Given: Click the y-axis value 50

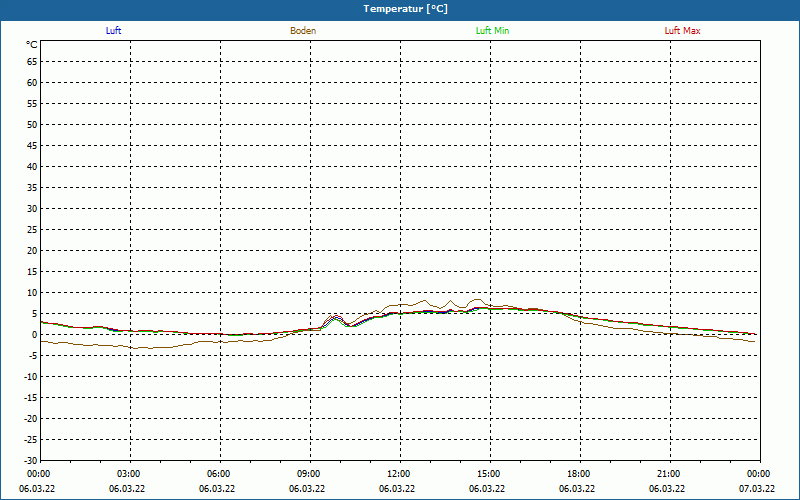Looking at the screenshot, I should [x=32, y=124].
